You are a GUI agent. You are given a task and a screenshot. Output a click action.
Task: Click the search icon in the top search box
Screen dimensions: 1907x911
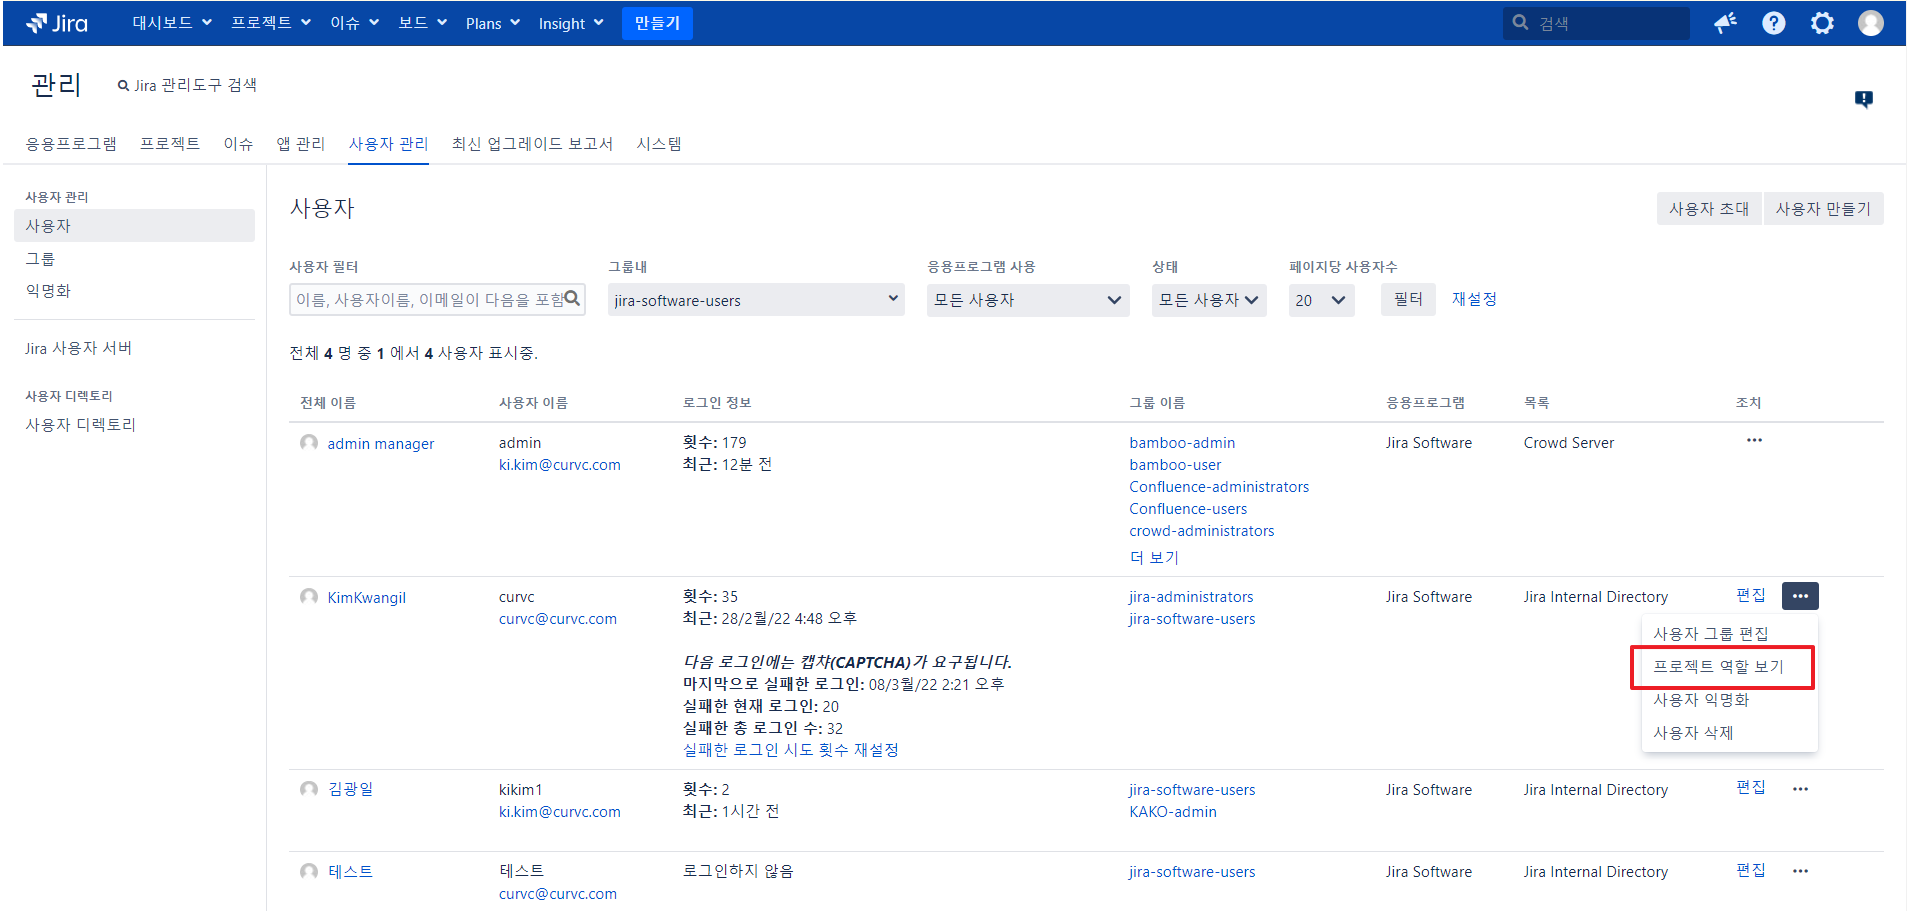[1520, 22]
